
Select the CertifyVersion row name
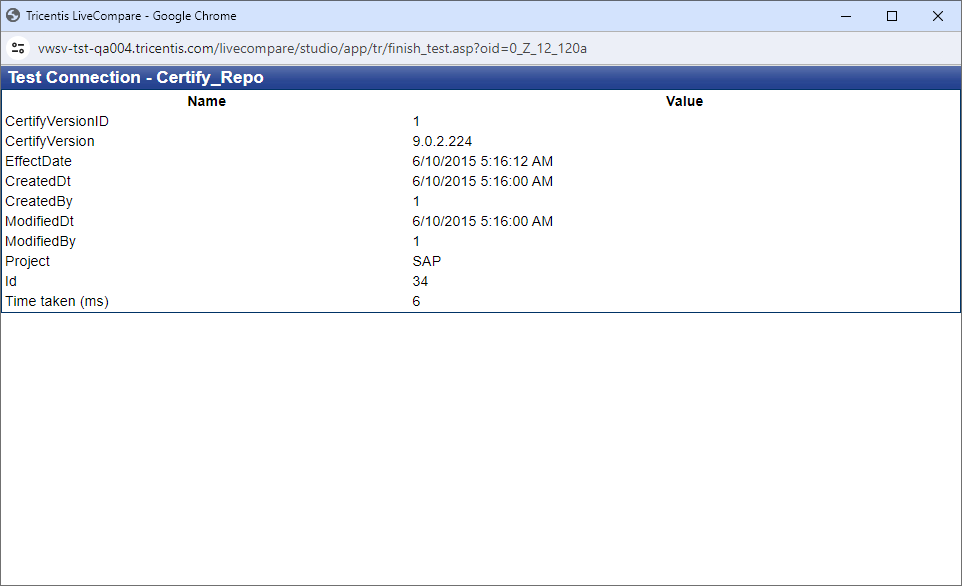point(50,141)
